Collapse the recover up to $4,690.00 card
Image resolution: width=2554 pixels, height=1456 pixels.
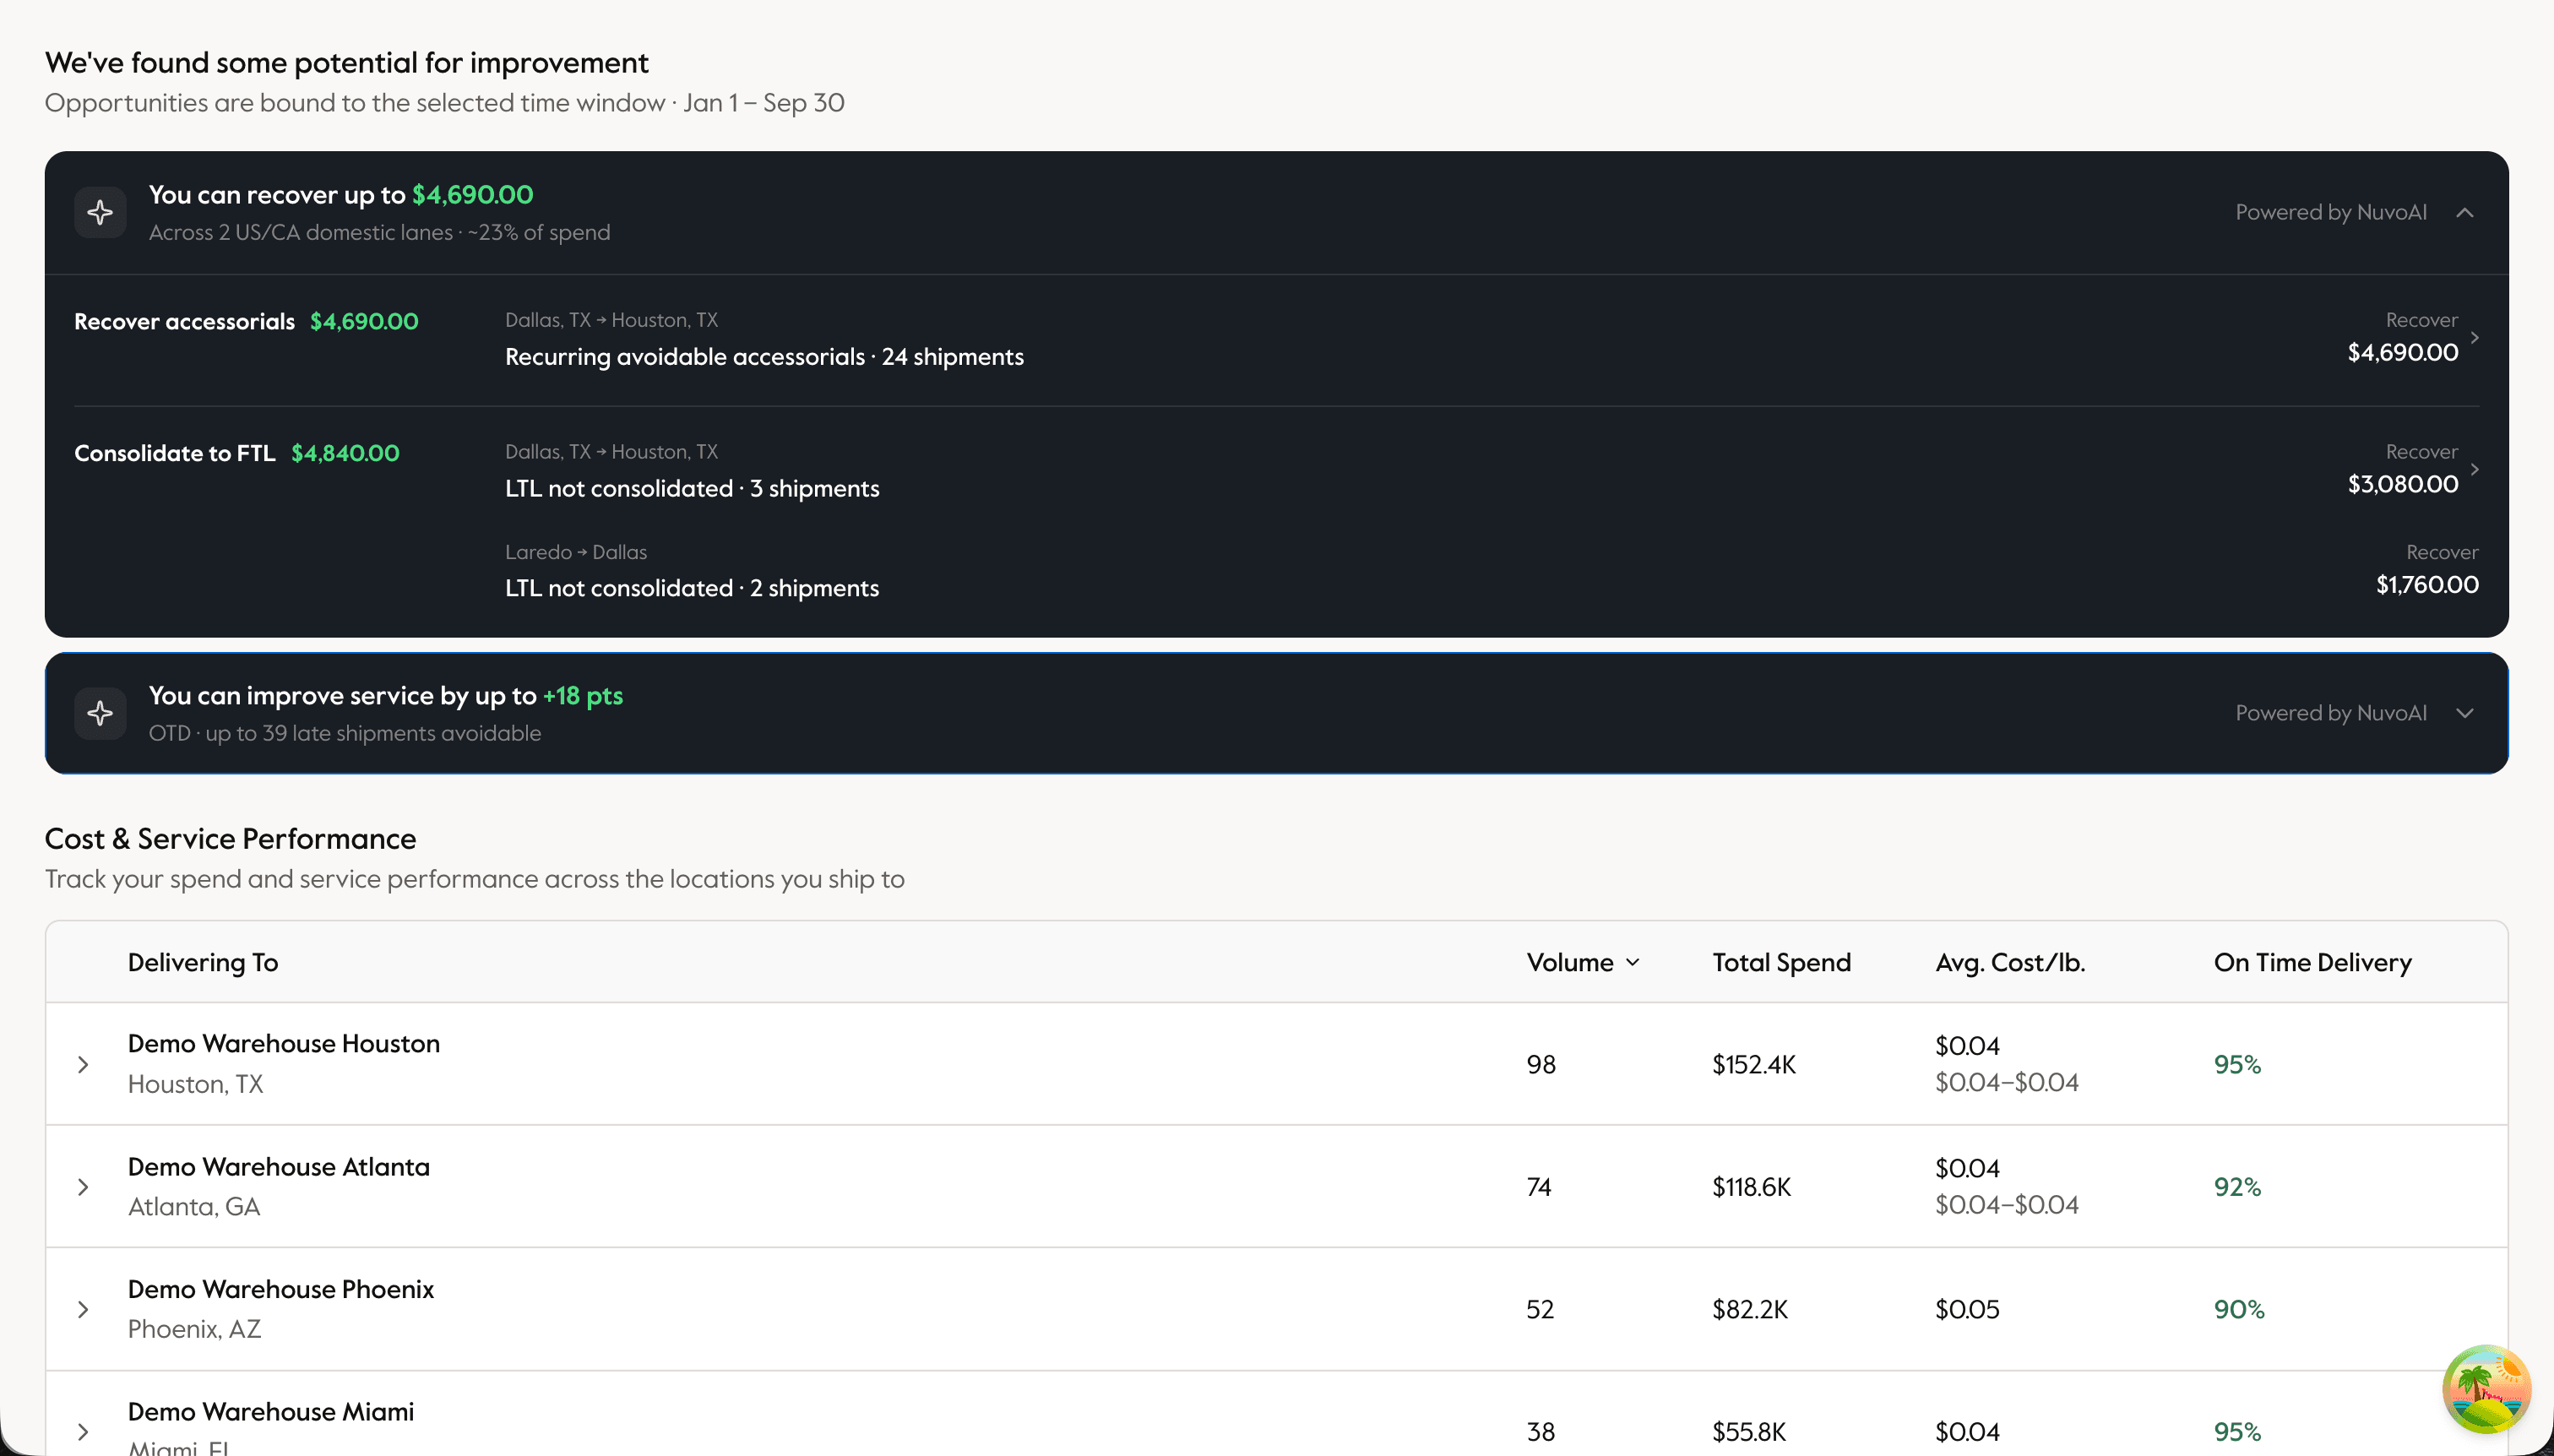coord(2465,212)
